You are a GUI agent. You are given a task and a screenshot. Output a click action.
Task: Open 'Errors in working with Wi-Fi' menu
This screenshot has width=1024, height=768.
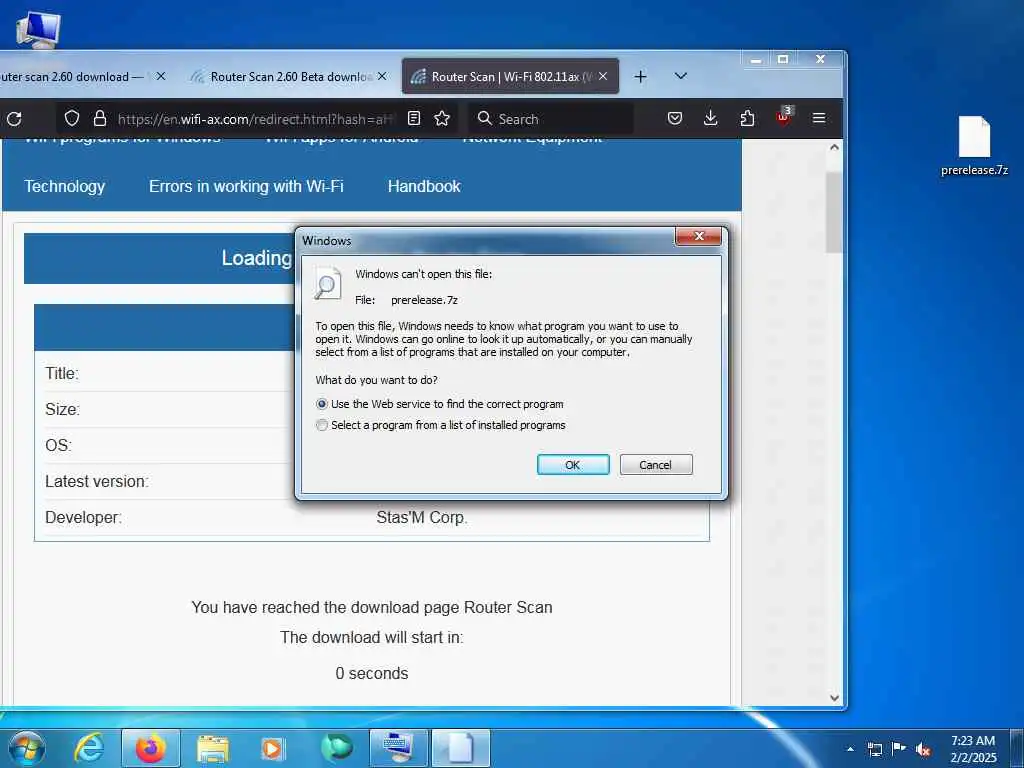point(246,186)
